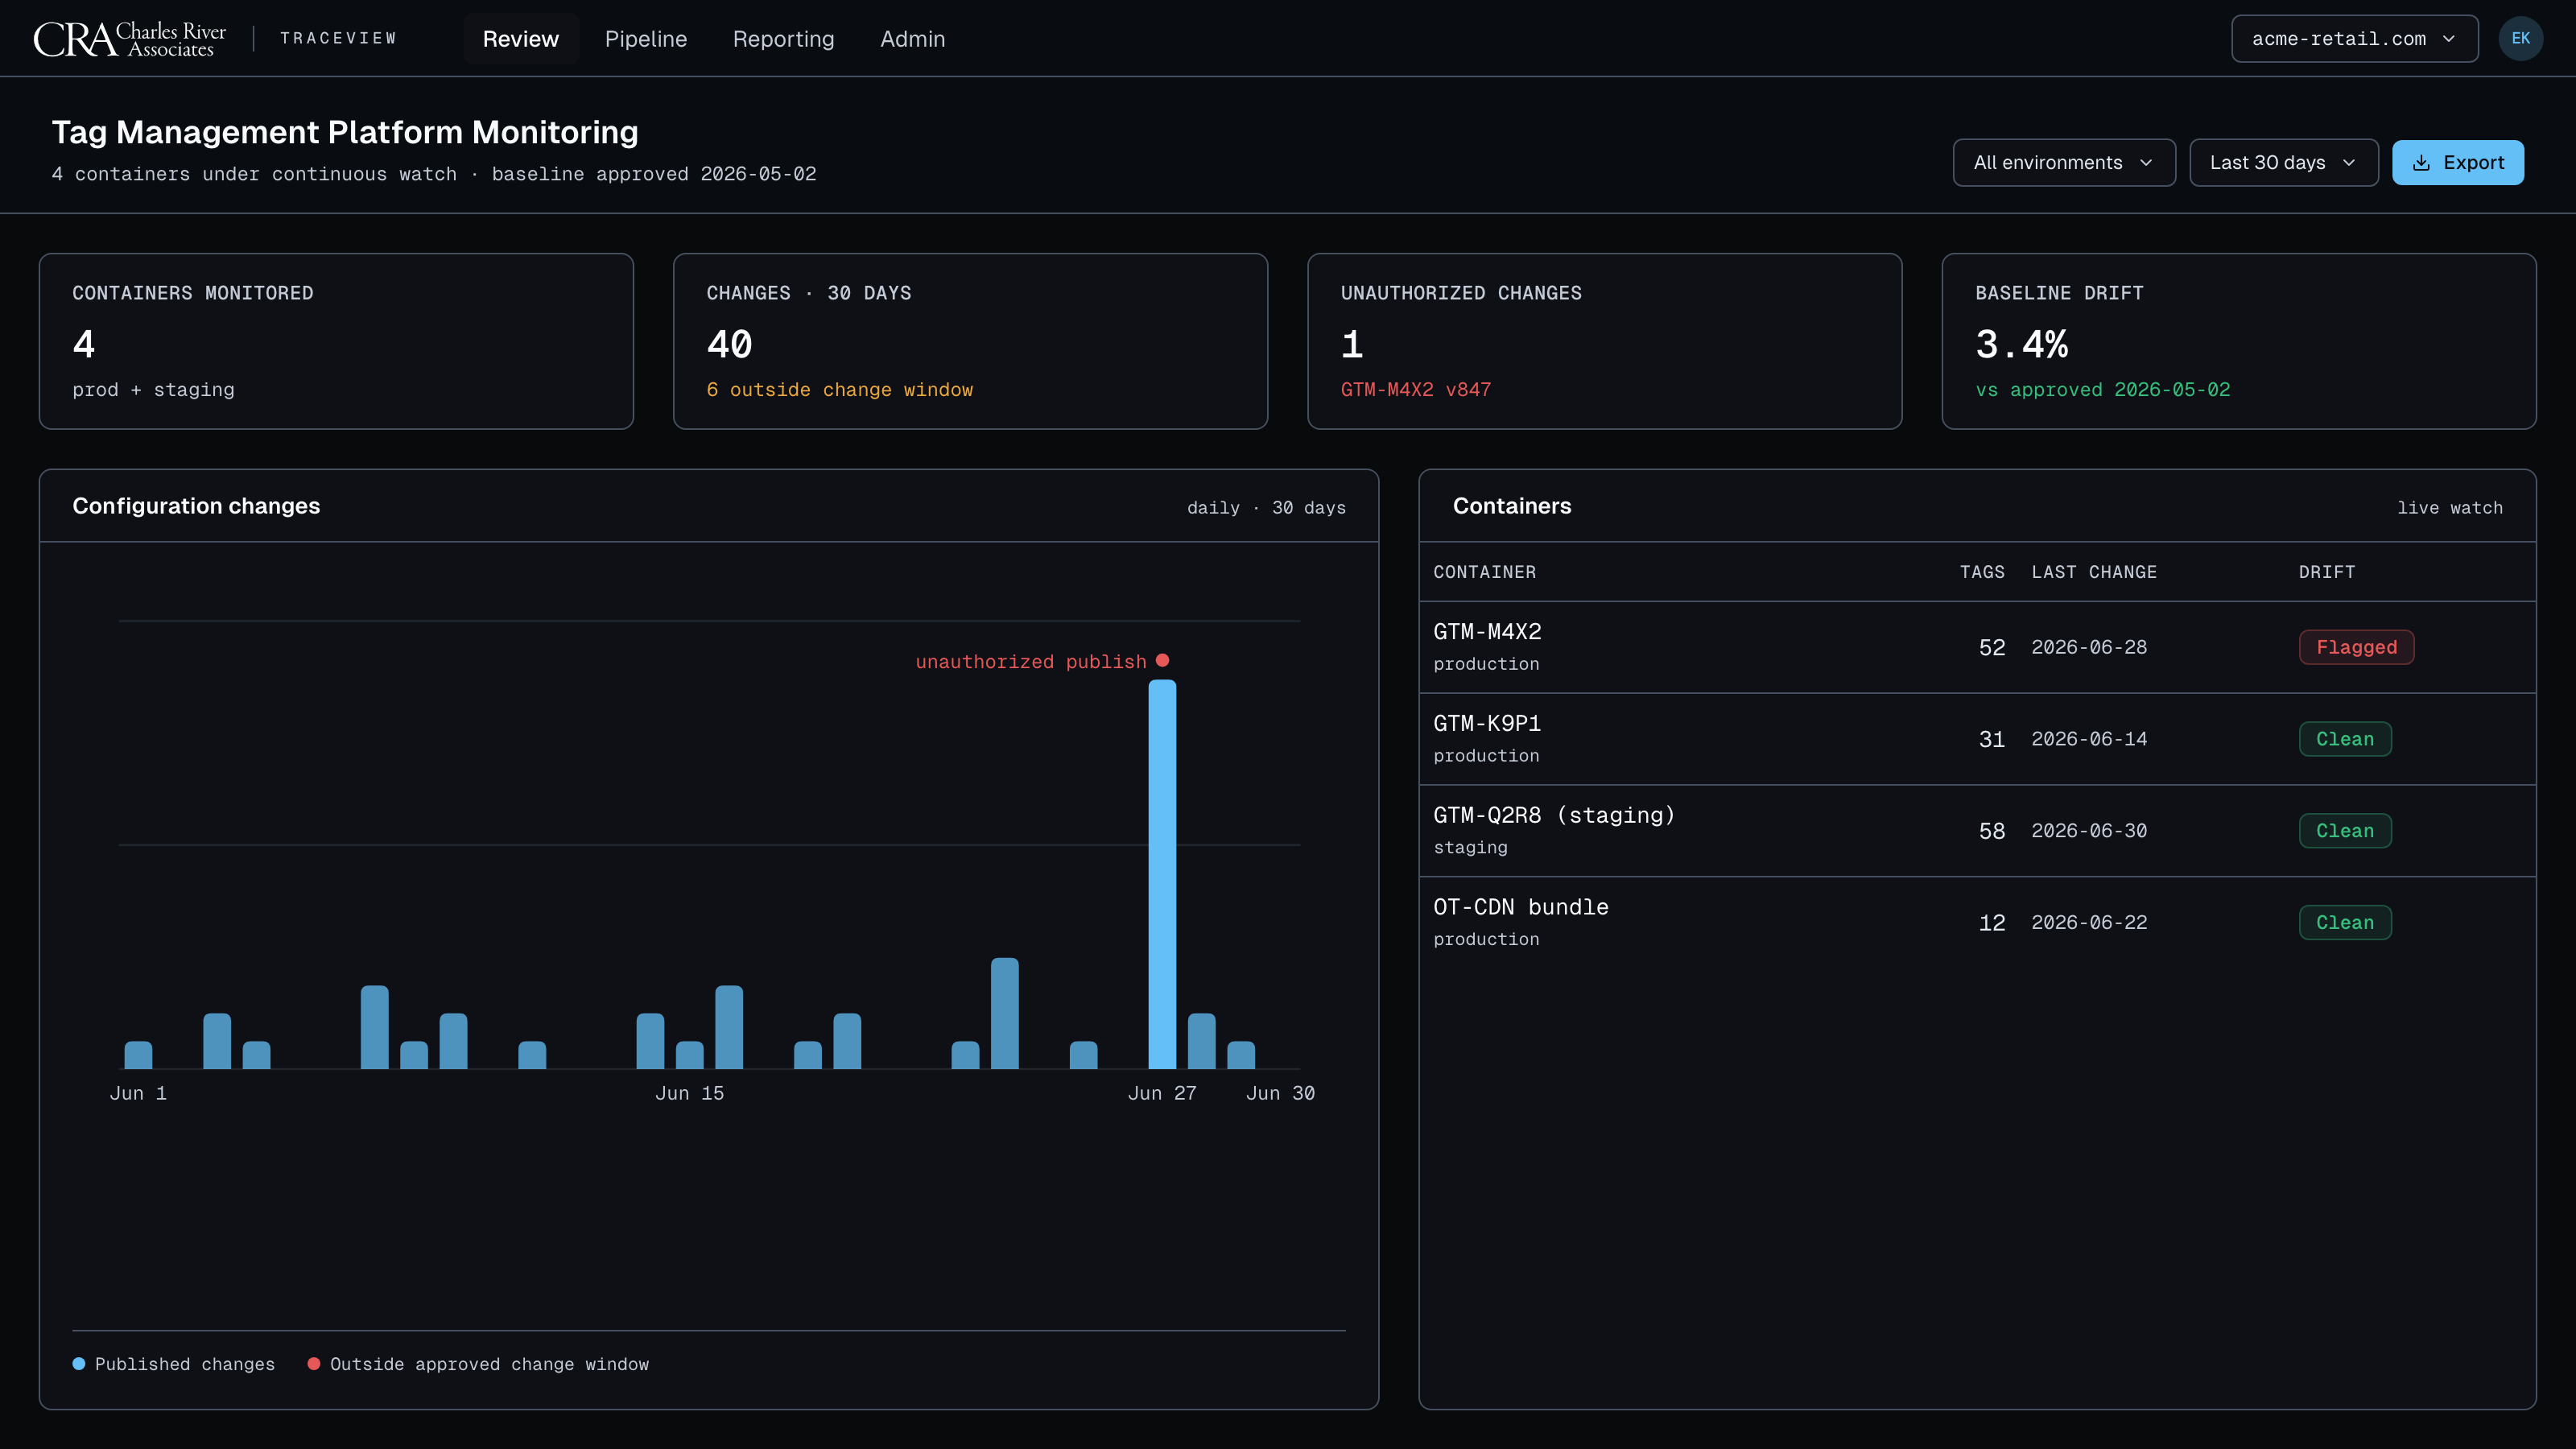Click the Published changes legend label
The image size is (2576, 1449).
tap(184, 1365)
